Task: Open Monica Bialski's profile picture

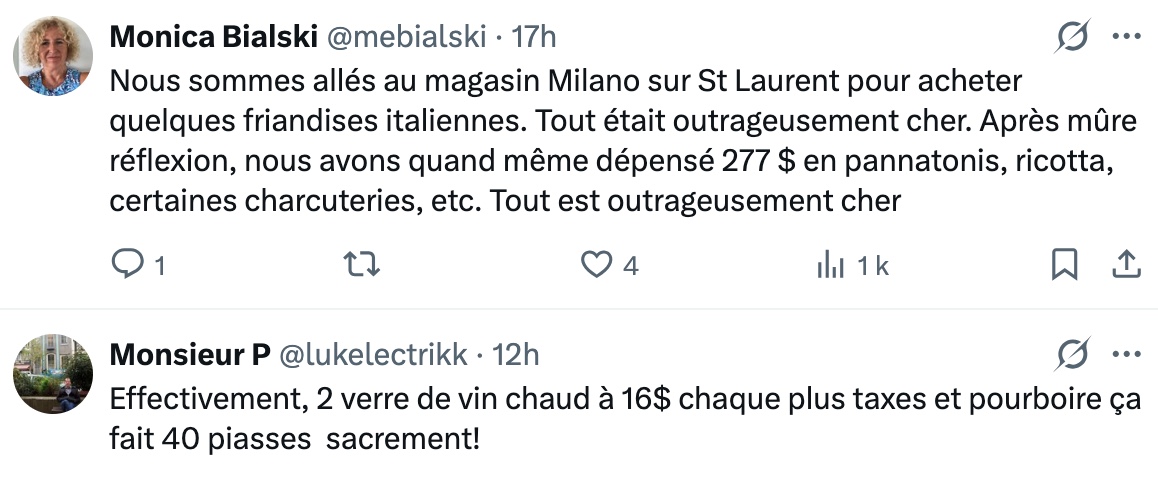Action: (x=53, y=57)
